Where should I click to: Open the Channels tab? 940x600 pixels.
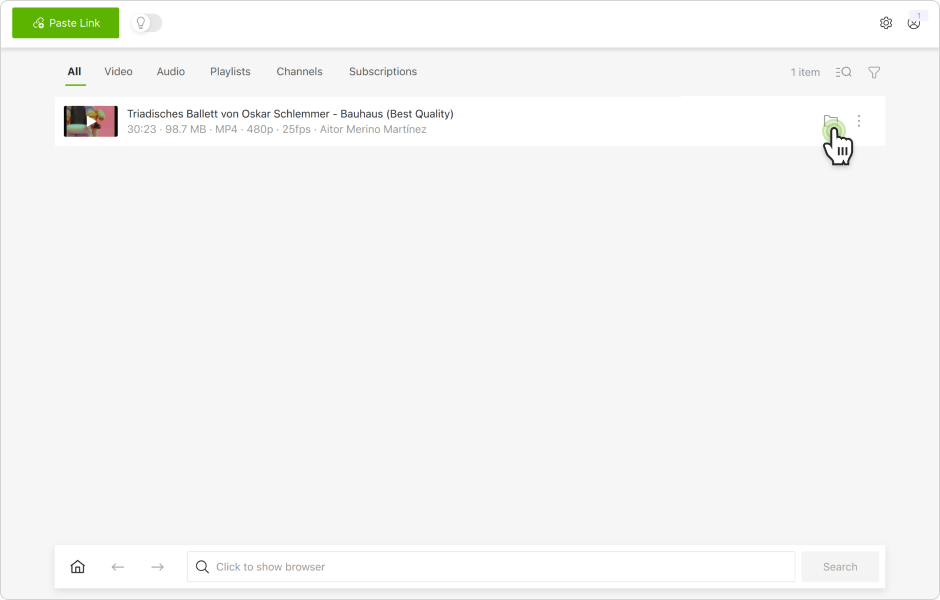pyautogui.click(x=299, y=71)
